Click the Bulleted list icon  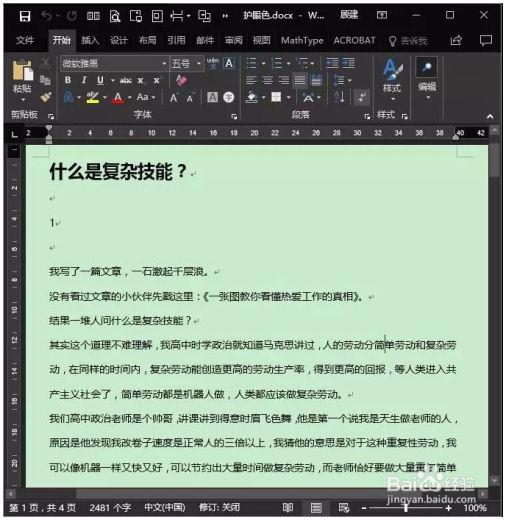tap(251, 63)
